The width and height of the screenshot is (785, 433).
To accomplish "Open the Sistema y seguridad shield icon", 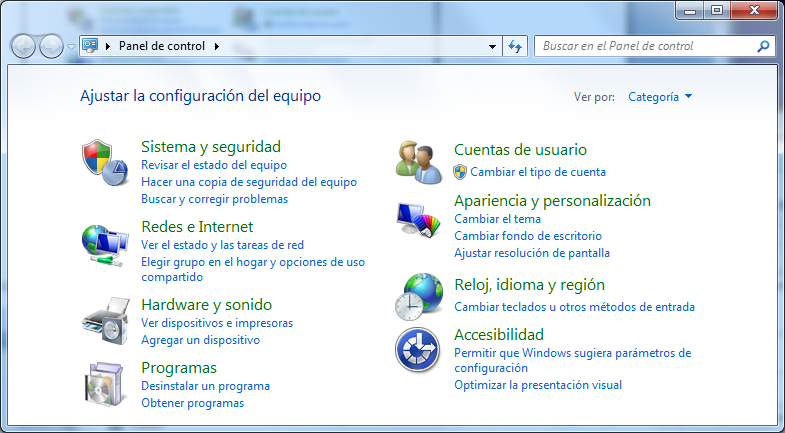I will tap(105, 163).
